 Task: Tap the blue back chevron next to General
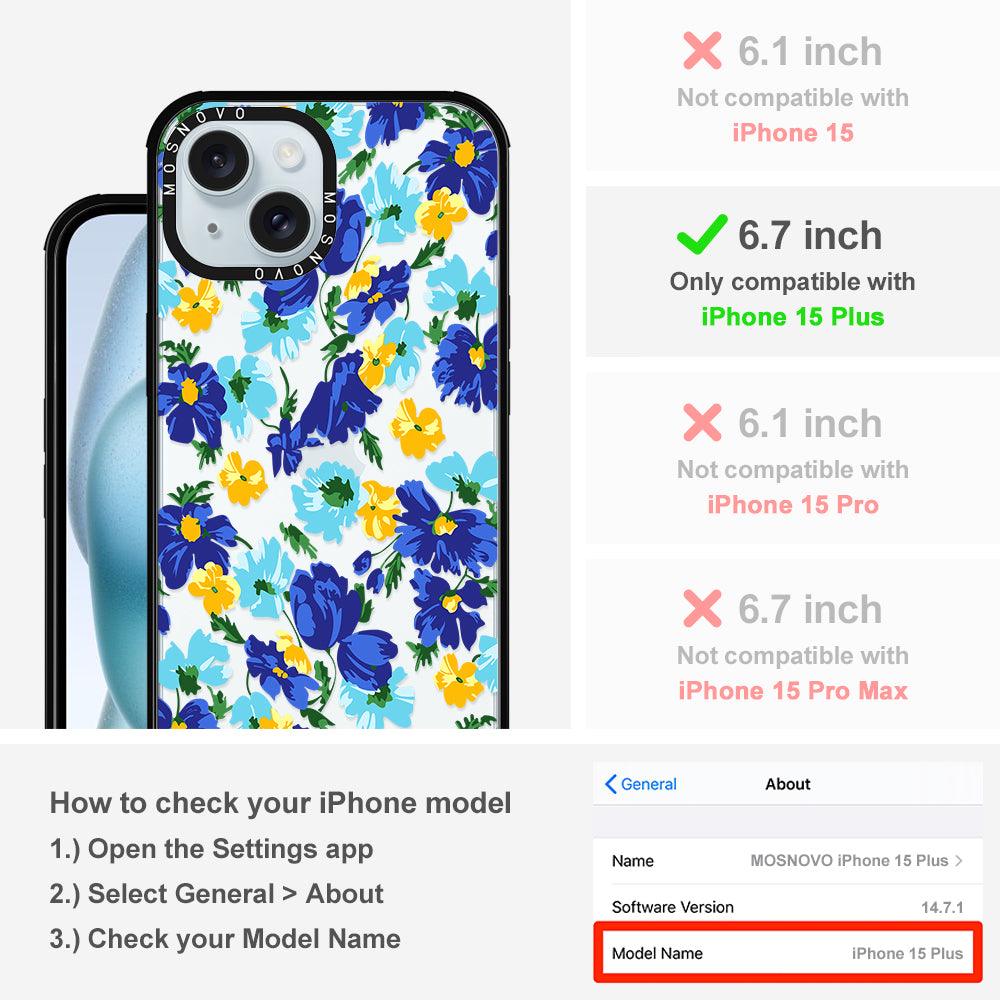(x=610, y=784)
